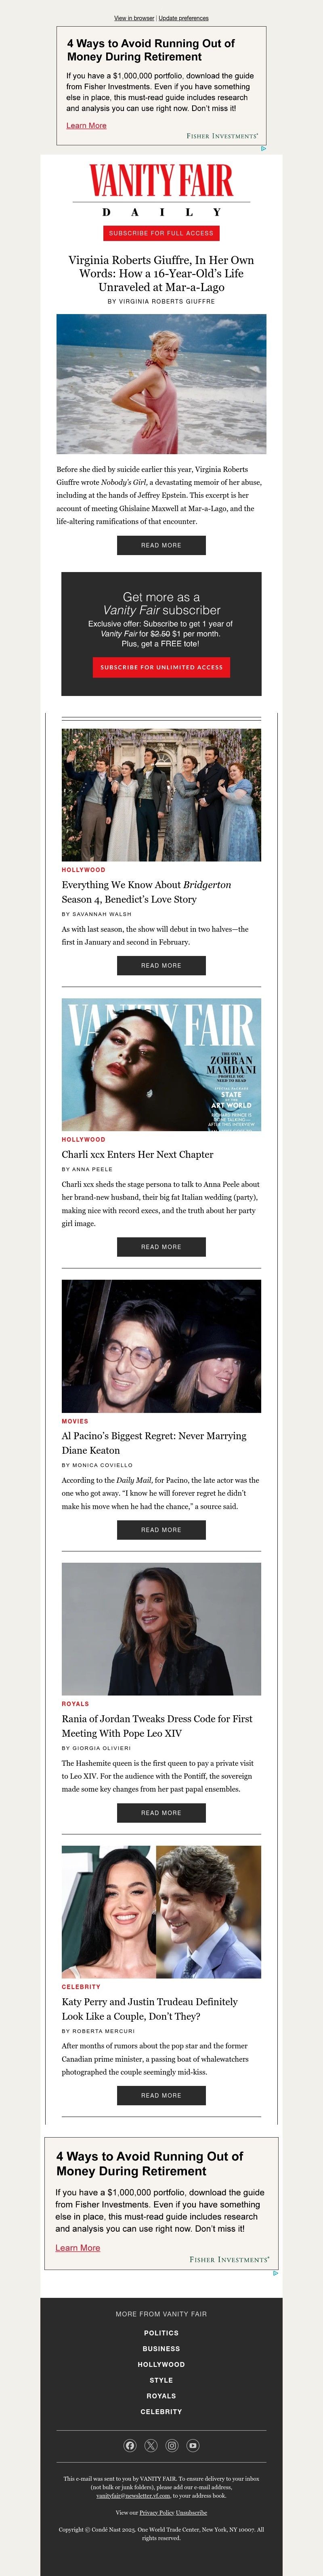Click the AdChoices icon on bottom ad
Viewport: 323px width, 2576px height.
275,2273
